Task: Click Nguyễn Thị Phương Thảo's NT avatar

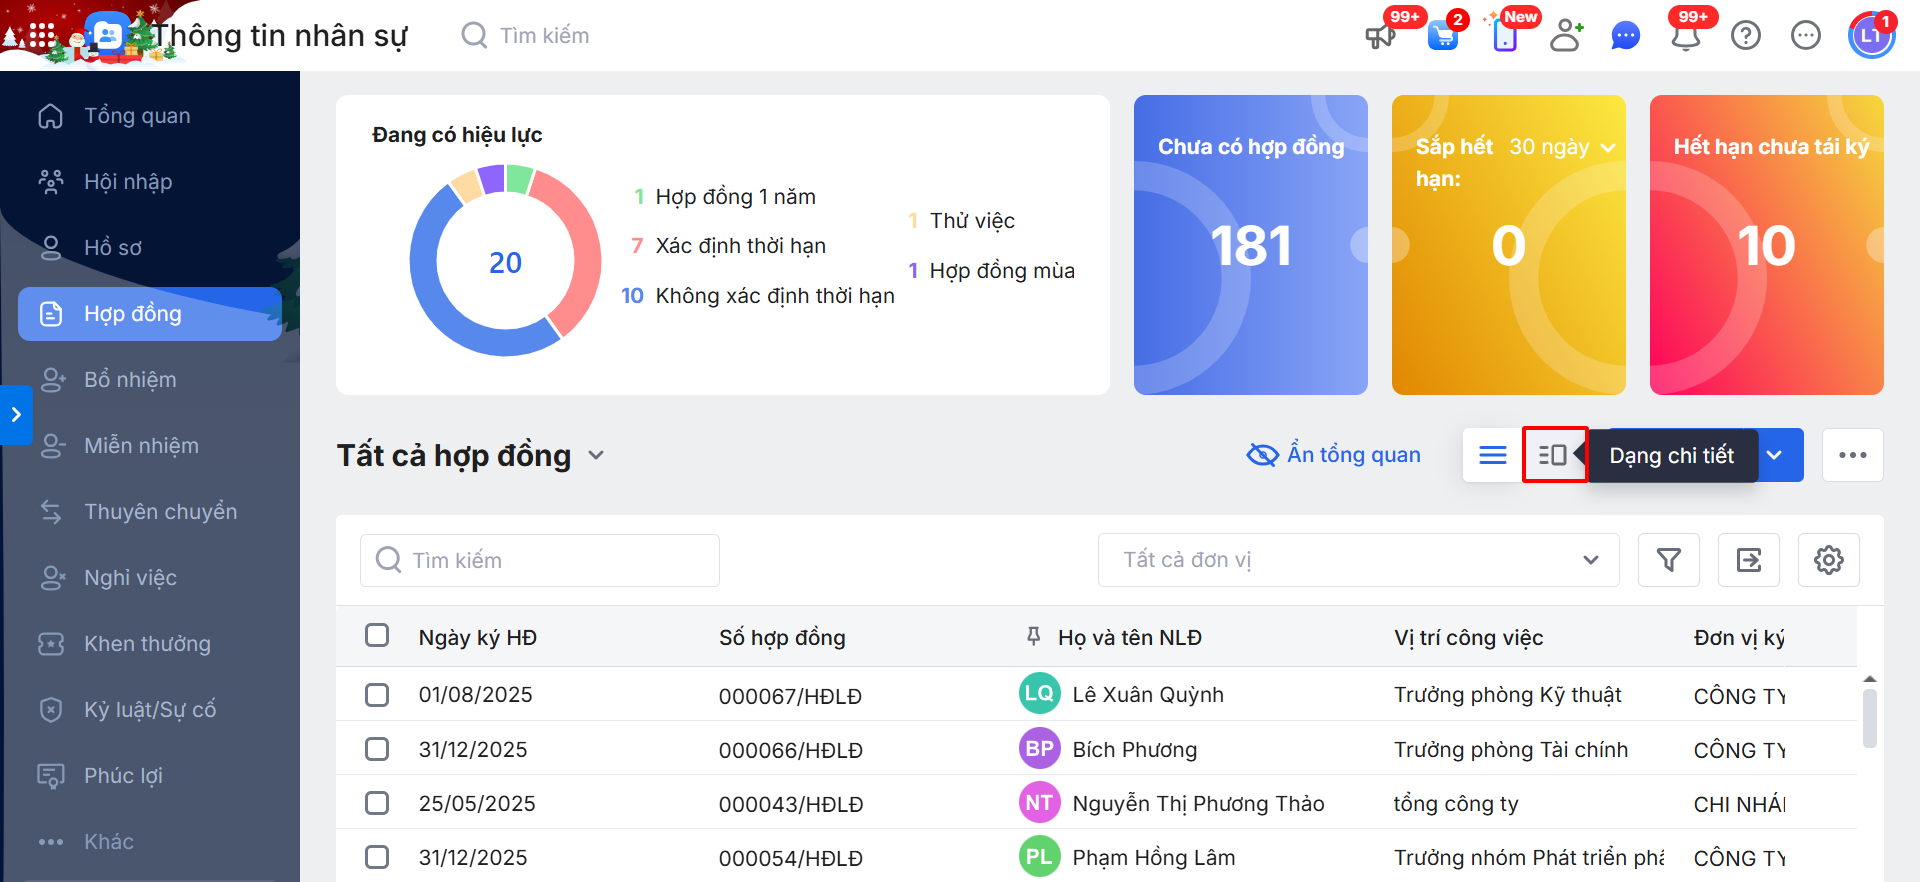Action: coord(1040,802)
